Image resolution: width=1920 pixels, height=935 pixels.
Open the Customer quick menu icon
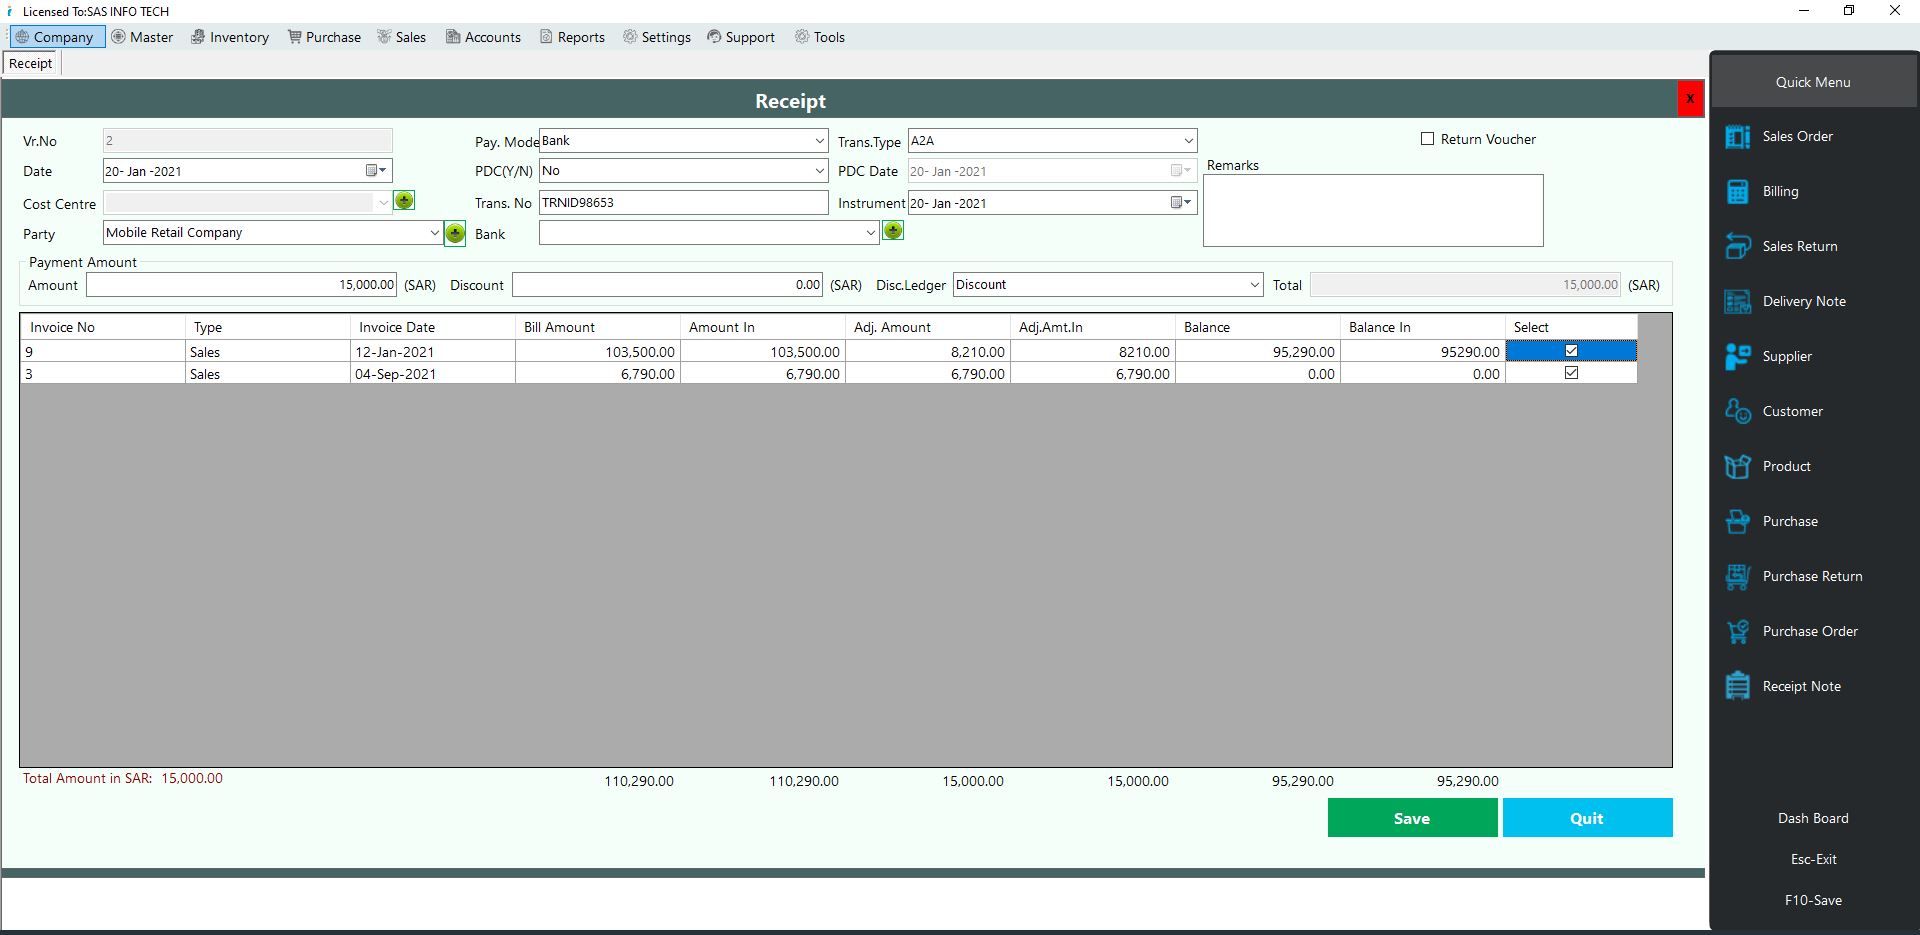(x=1738, y=411)
